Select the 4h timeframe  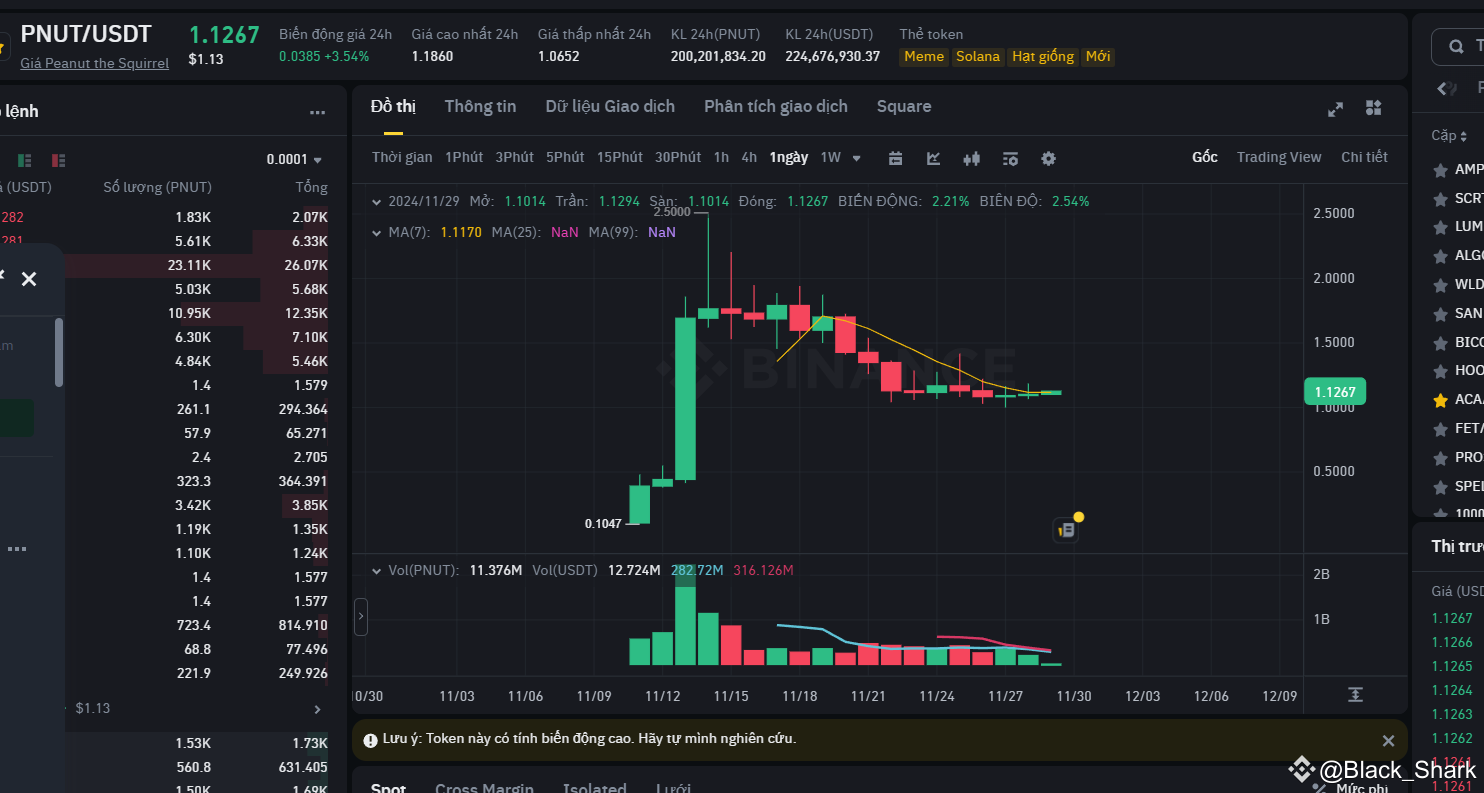pyautogui.click(x=749, y=157)
